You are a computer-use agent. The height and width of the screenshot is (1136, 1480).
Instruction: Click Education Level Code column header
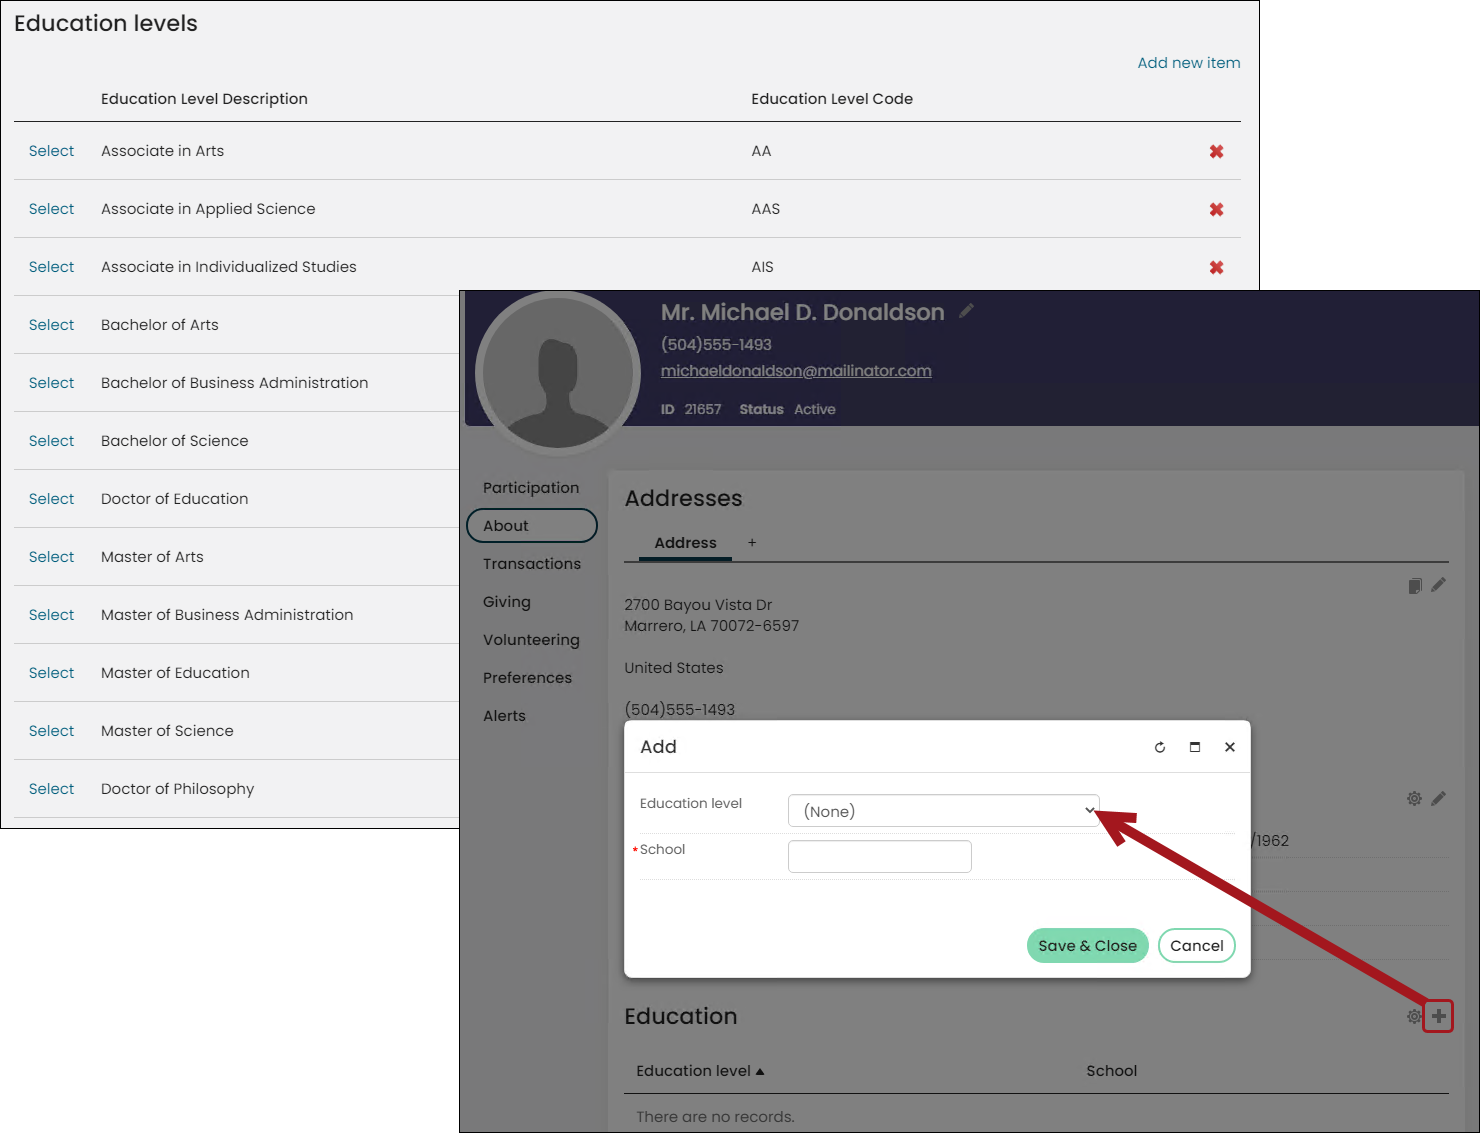pyautogui.click(x=832, y=99)
